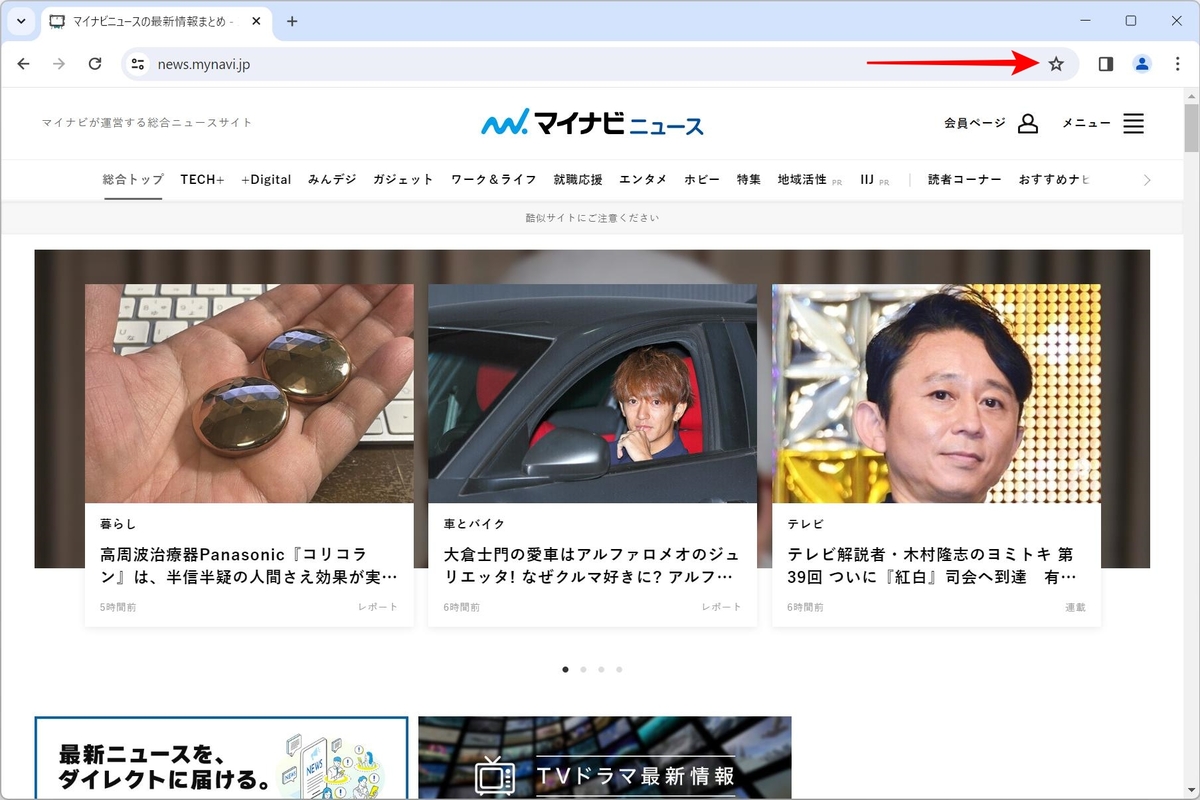
Task: Read the 大倉士門の愛車 headline
Action: click(x=592, y=565)
